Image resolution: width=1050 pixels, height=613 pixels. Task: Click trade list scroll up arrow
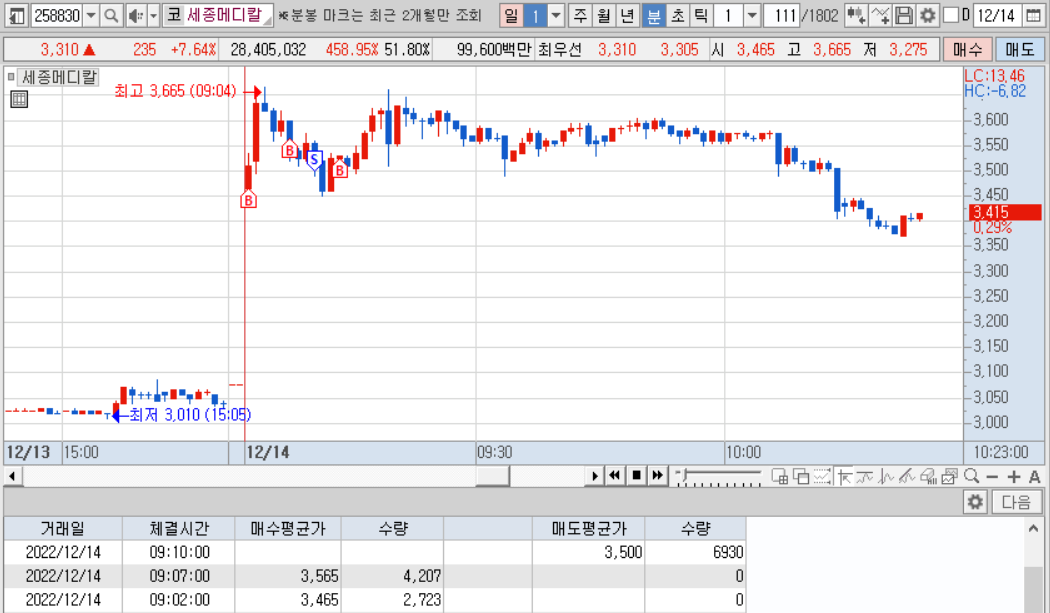(1033, 529)
